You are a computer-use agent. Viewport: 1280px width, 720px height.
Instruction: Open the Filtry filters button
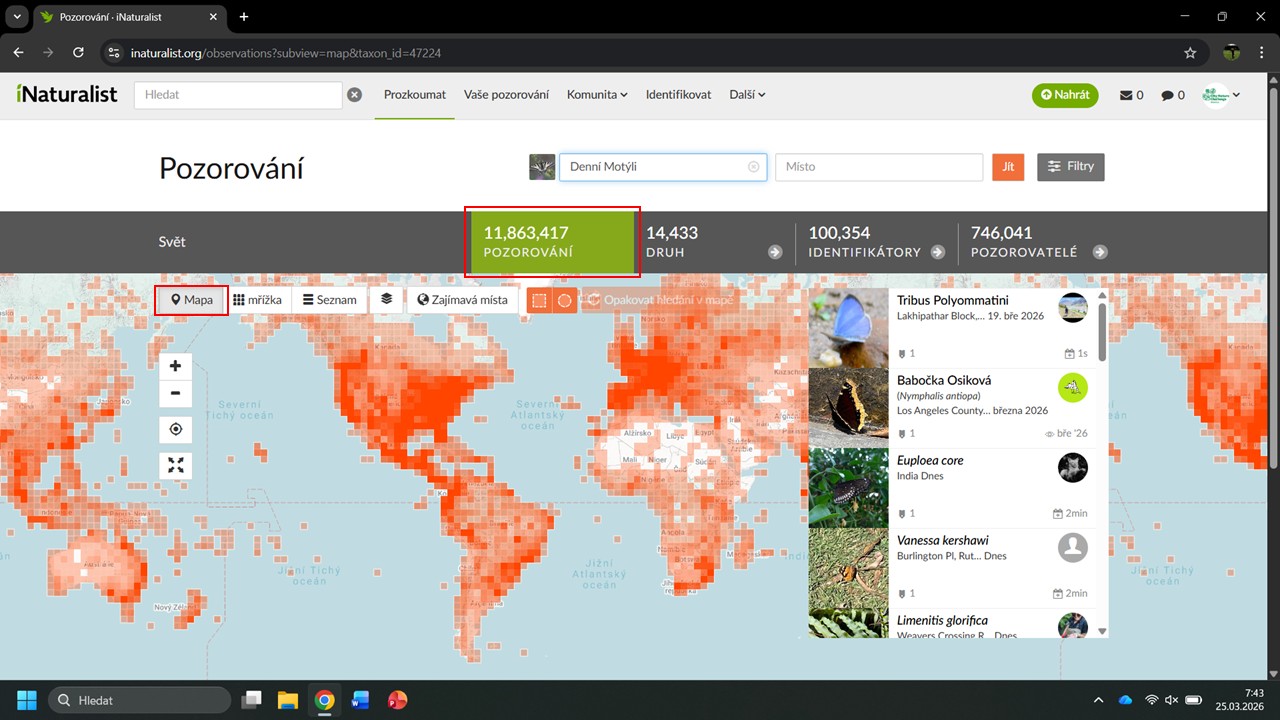tap(1071, 167)
